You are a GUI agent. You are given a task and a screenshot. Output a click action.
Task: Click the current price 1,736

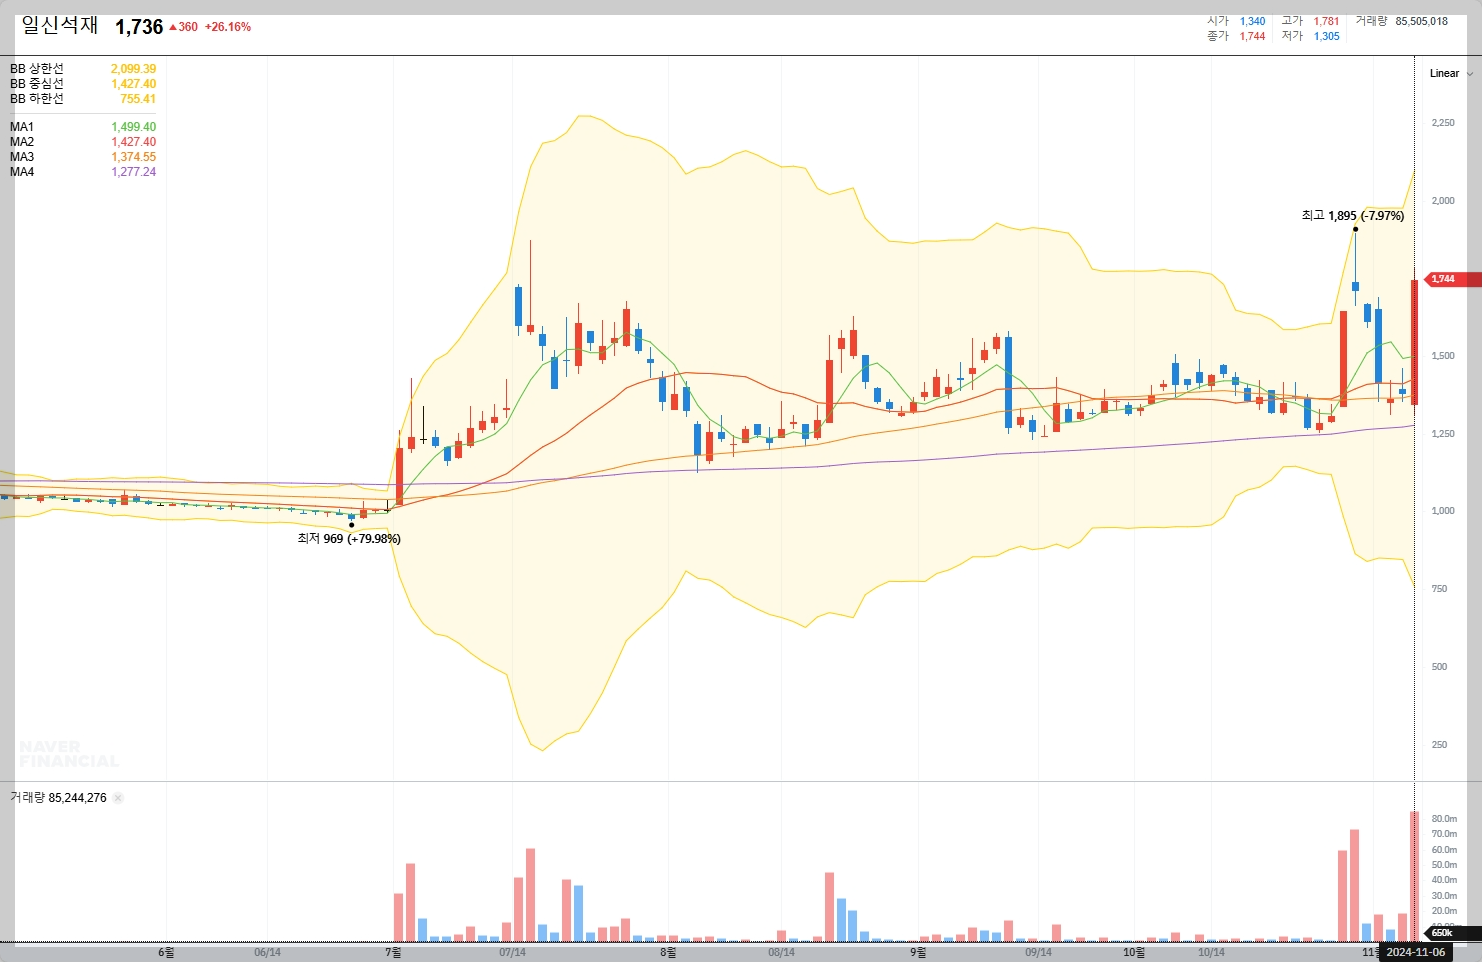point(139,27)
